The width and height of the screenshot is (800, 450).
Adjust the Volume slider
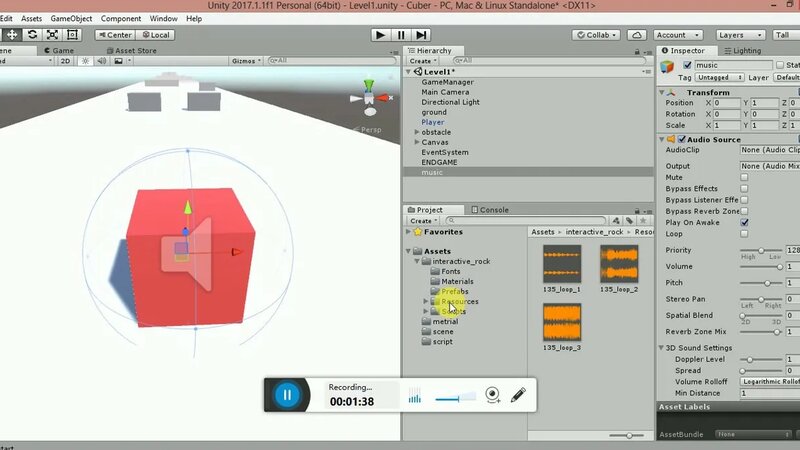click(x=761, y=267)
